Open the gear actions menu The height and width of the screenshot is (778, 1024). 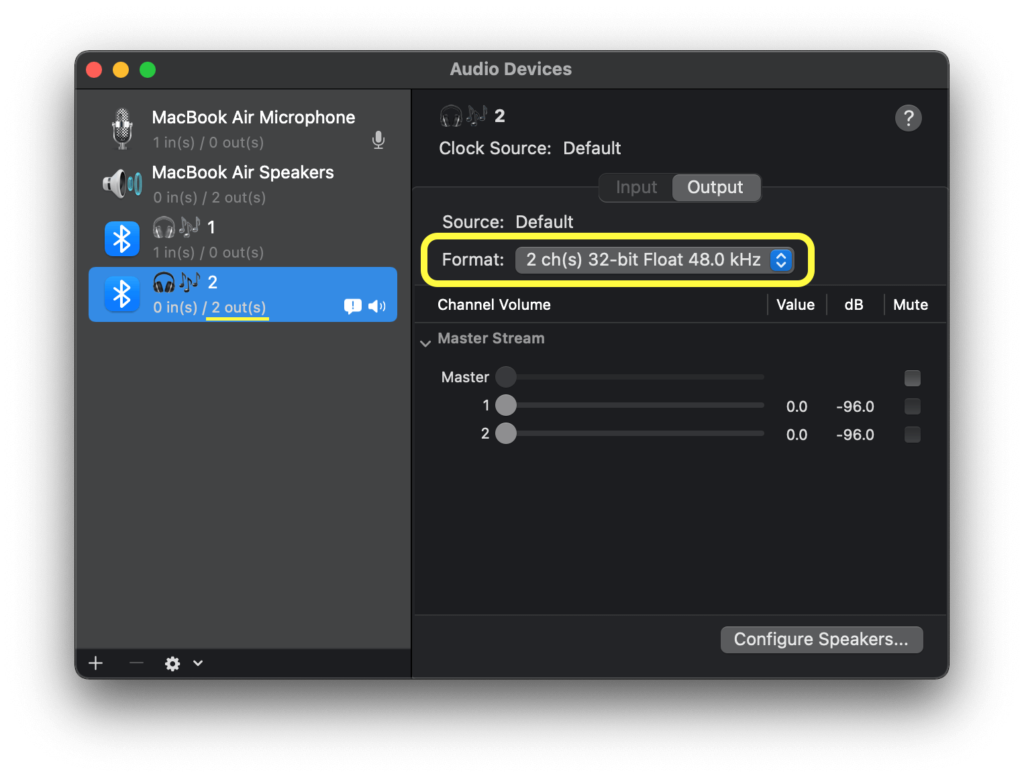point(172,664)
